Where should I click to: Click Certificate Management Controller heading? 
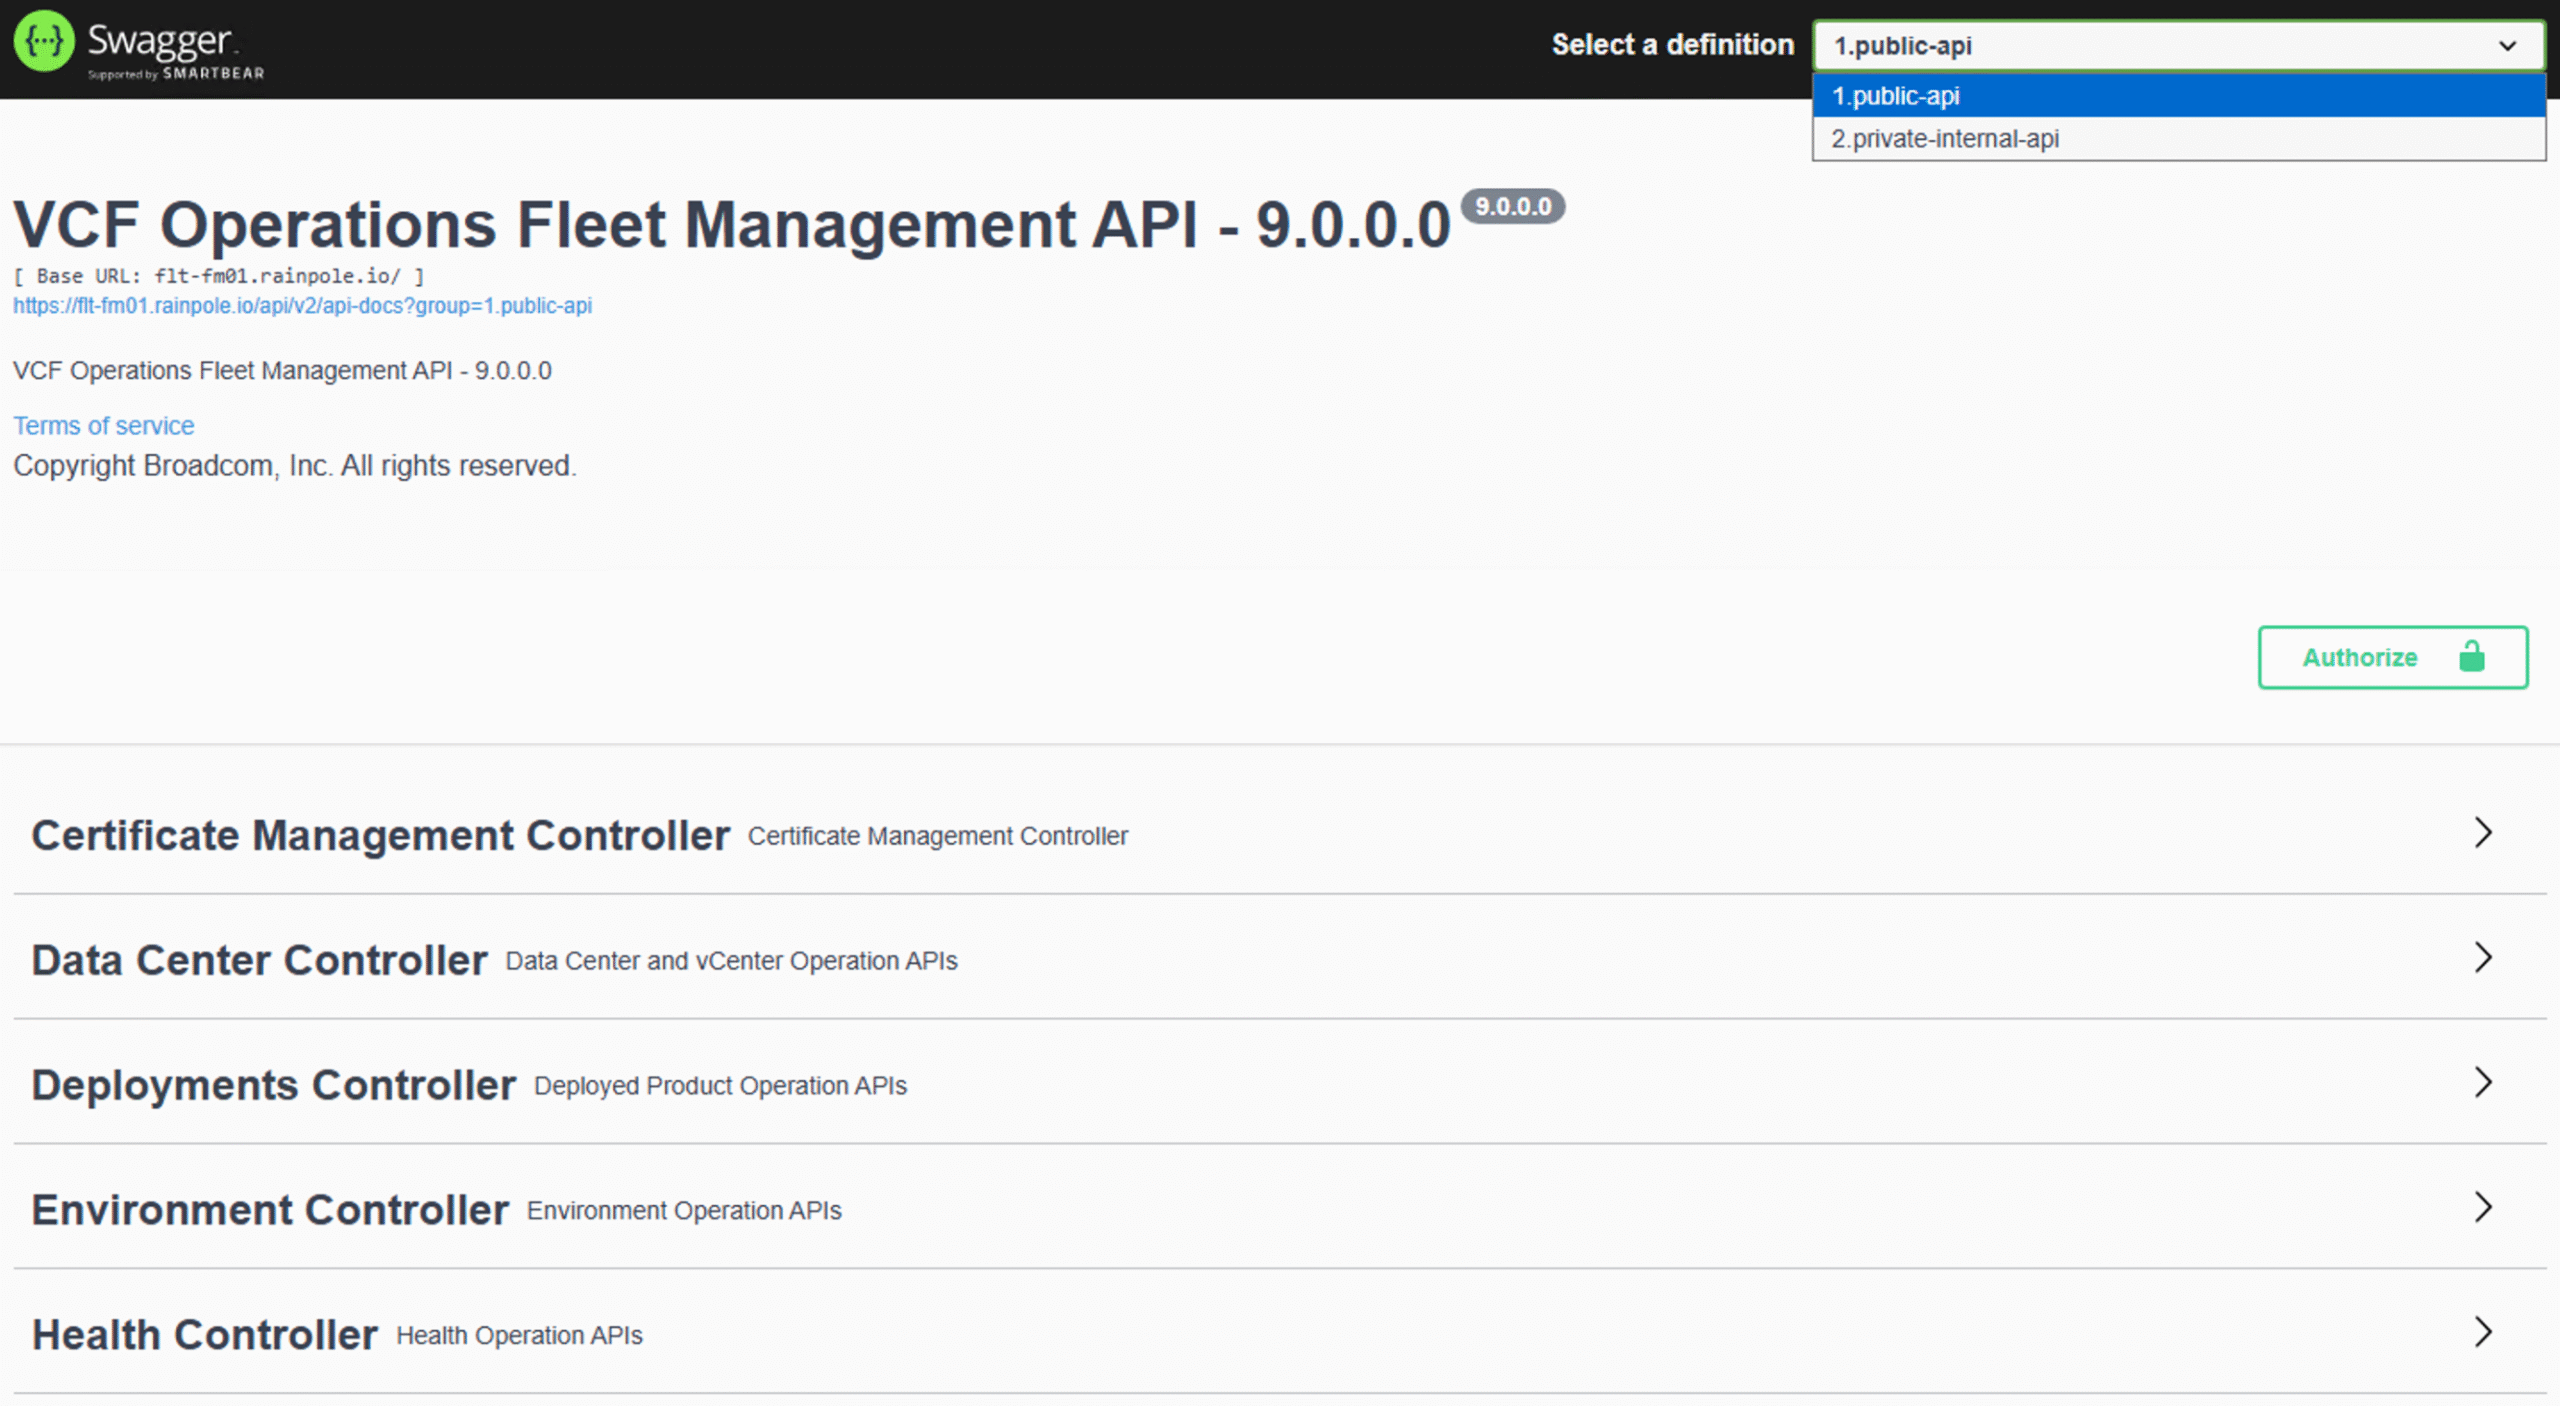click(380, 835)
